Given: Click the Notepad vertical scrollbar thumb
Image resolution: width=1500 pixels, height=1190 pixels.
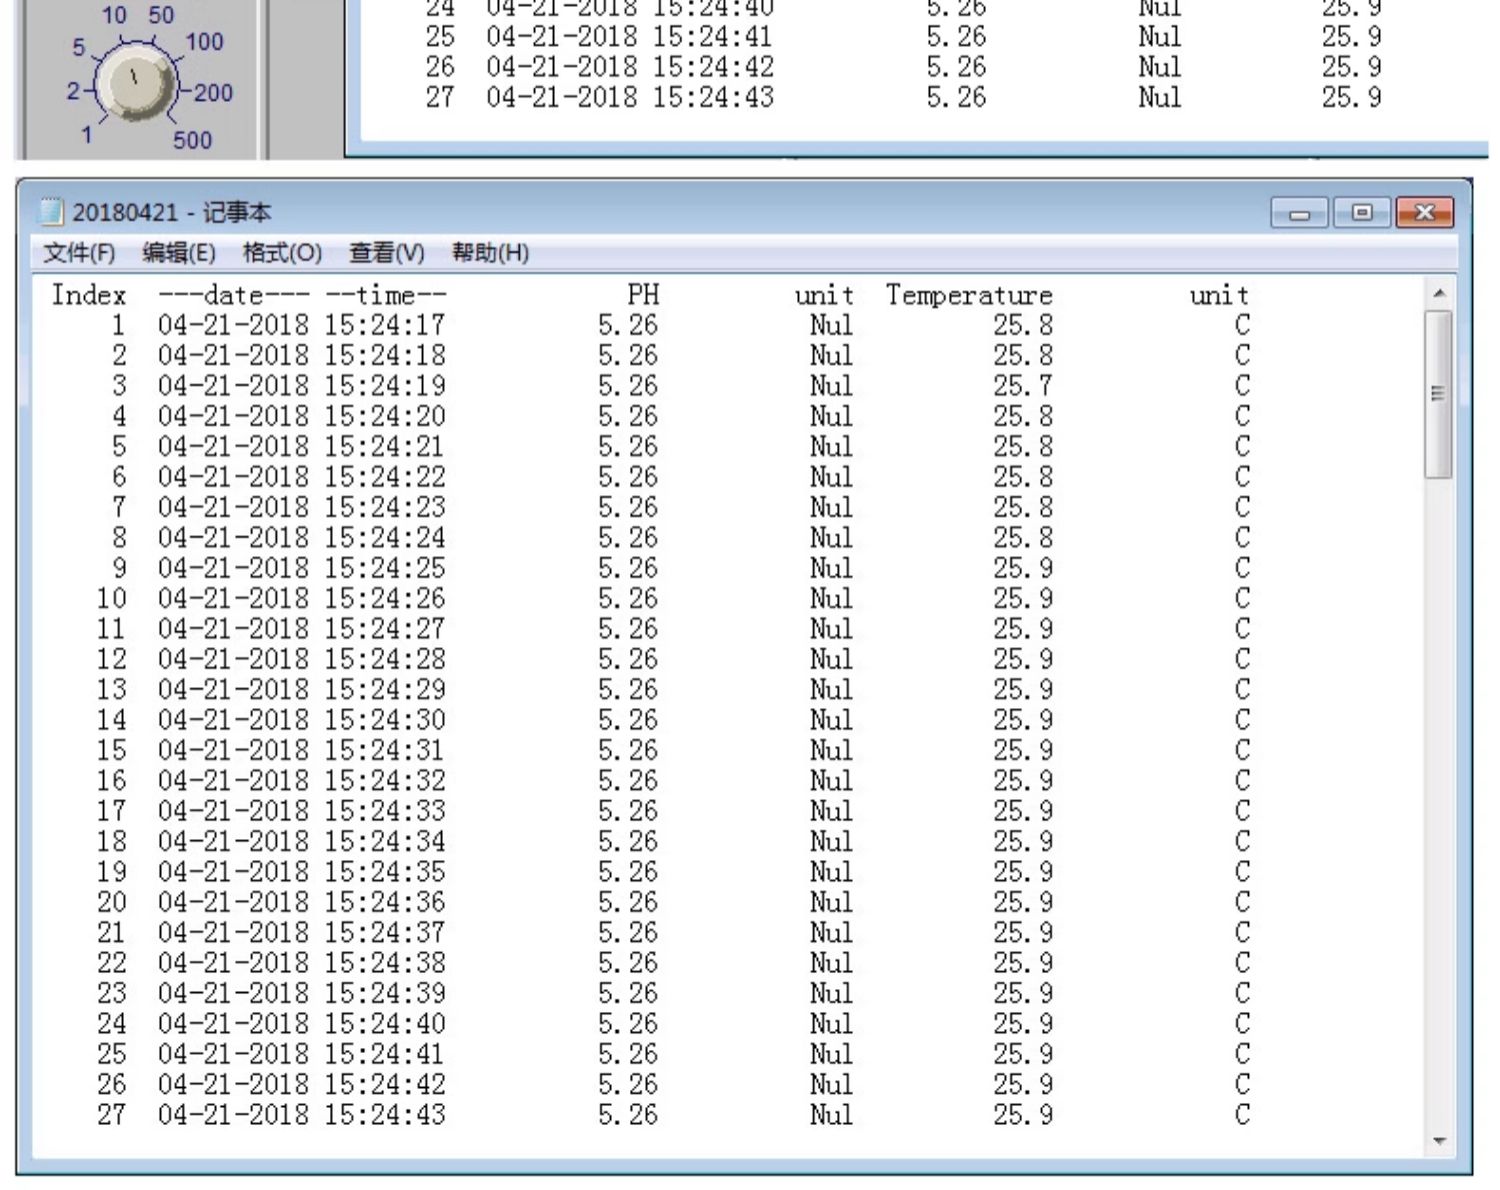Looking at the screenshot, I should click(1439, 394).
